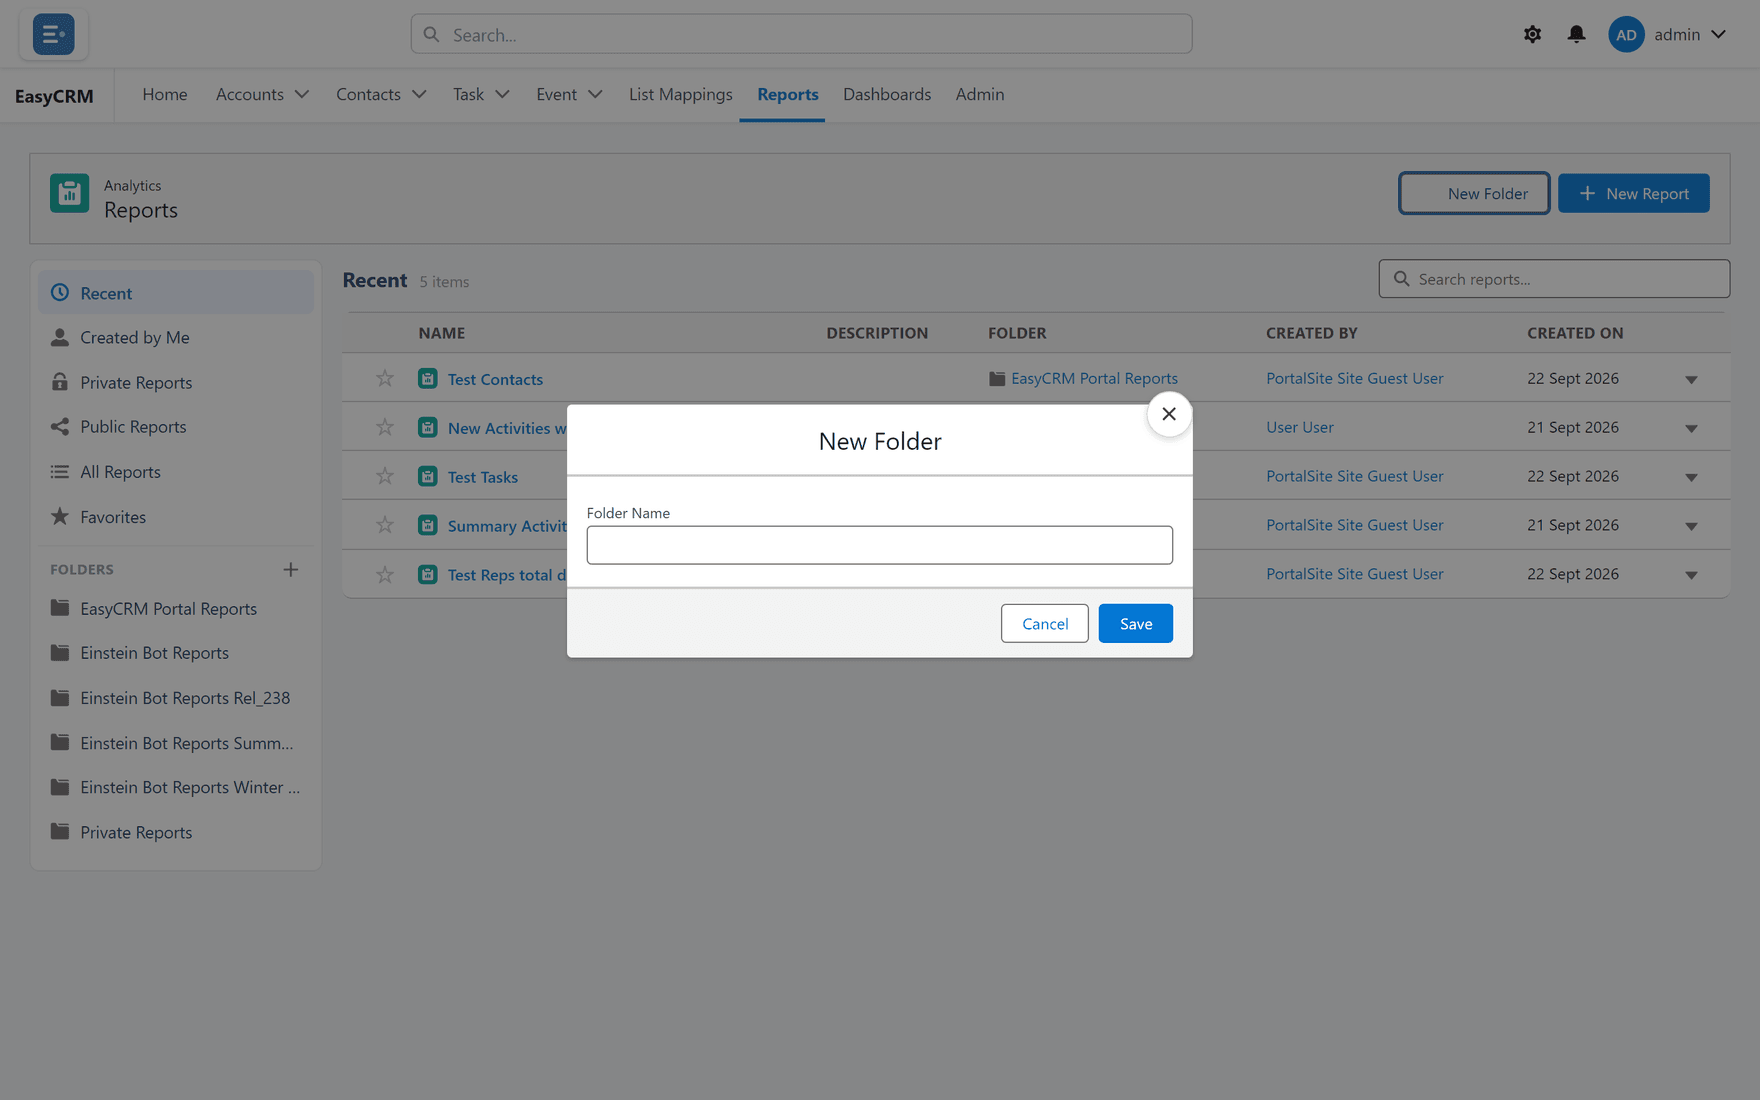Focus the global Search box

pos(801,34)
